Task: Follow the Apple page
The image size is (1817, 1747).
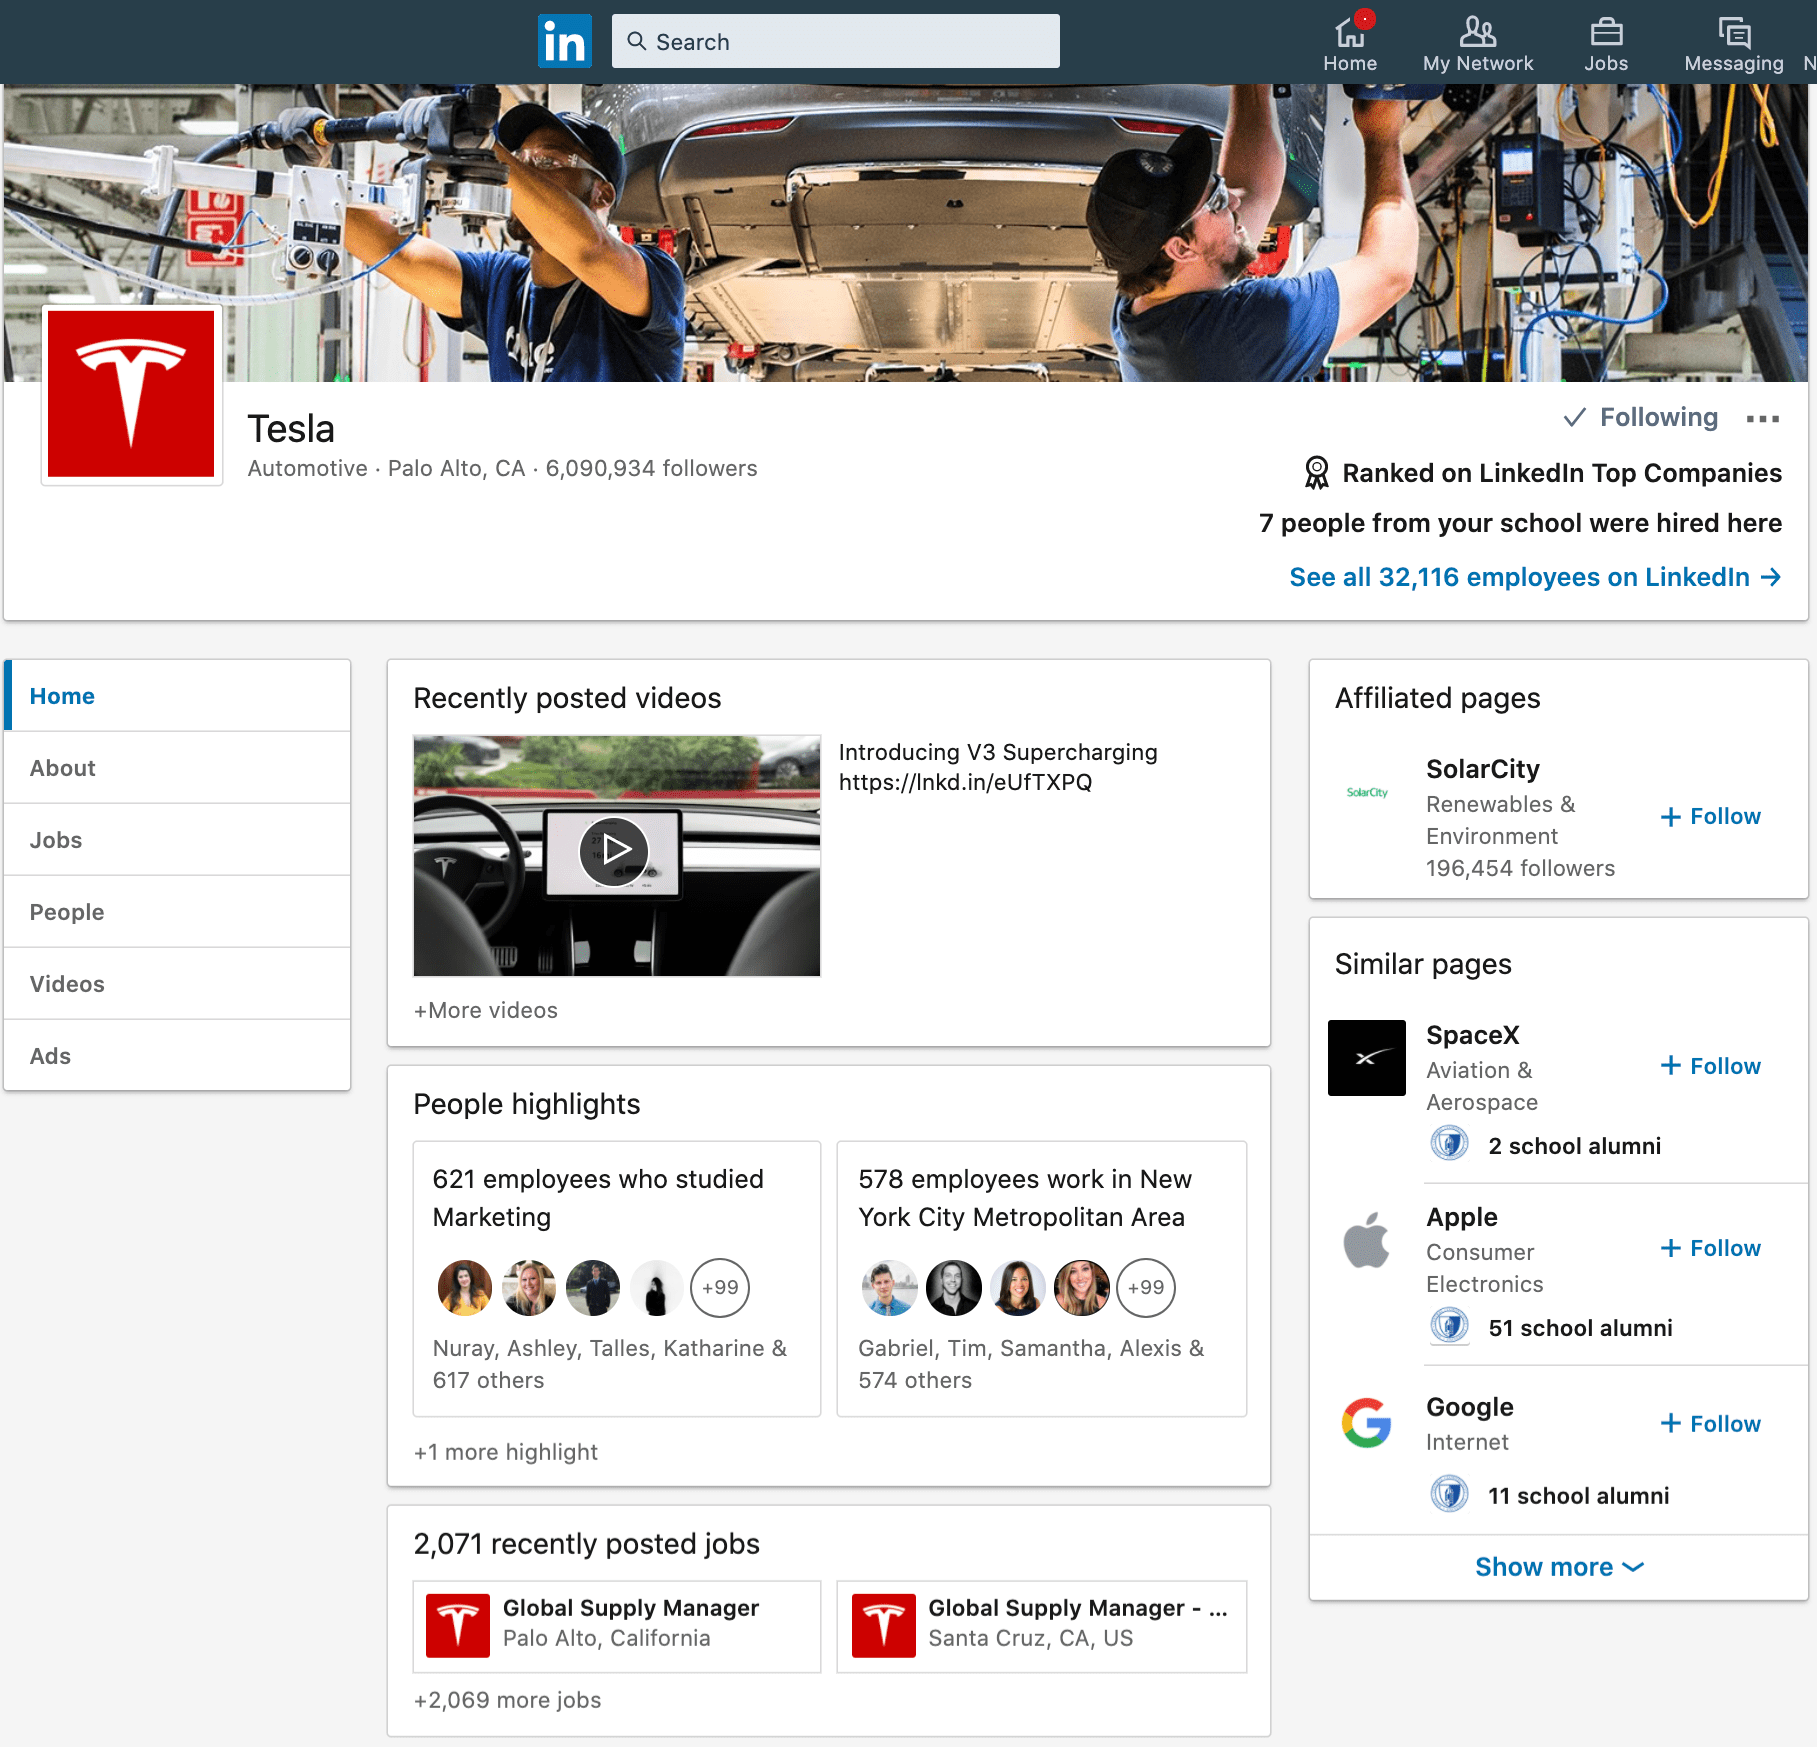Action: [1710, 1248]
